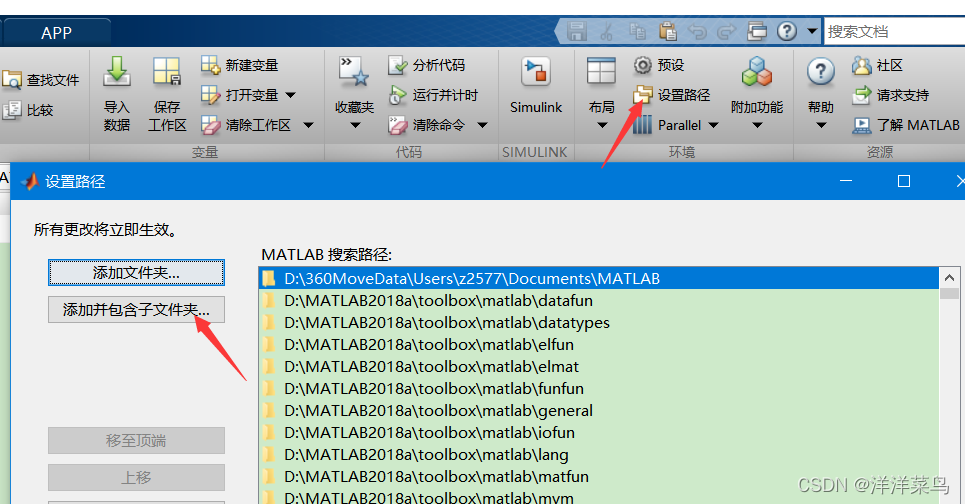965x504 pixels.
Task: Click the Help icon in quick access toolbar
Action: (787, 31)
